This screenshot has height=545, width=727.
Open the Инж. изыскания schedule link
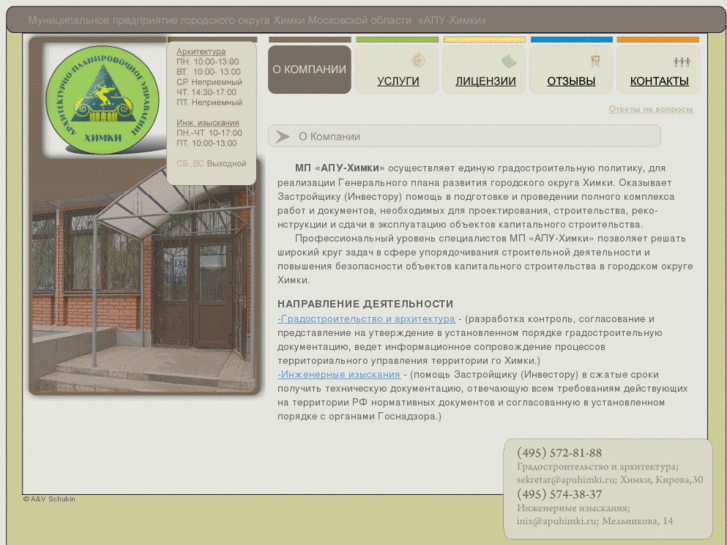[x=208, y=122]
